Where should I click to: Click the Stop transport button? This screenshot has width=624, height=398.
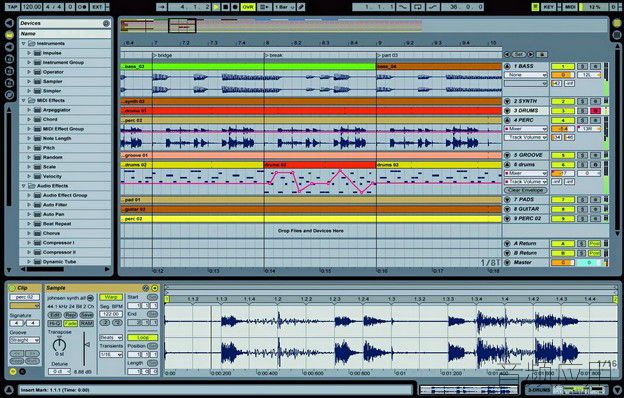pos(226,7)
